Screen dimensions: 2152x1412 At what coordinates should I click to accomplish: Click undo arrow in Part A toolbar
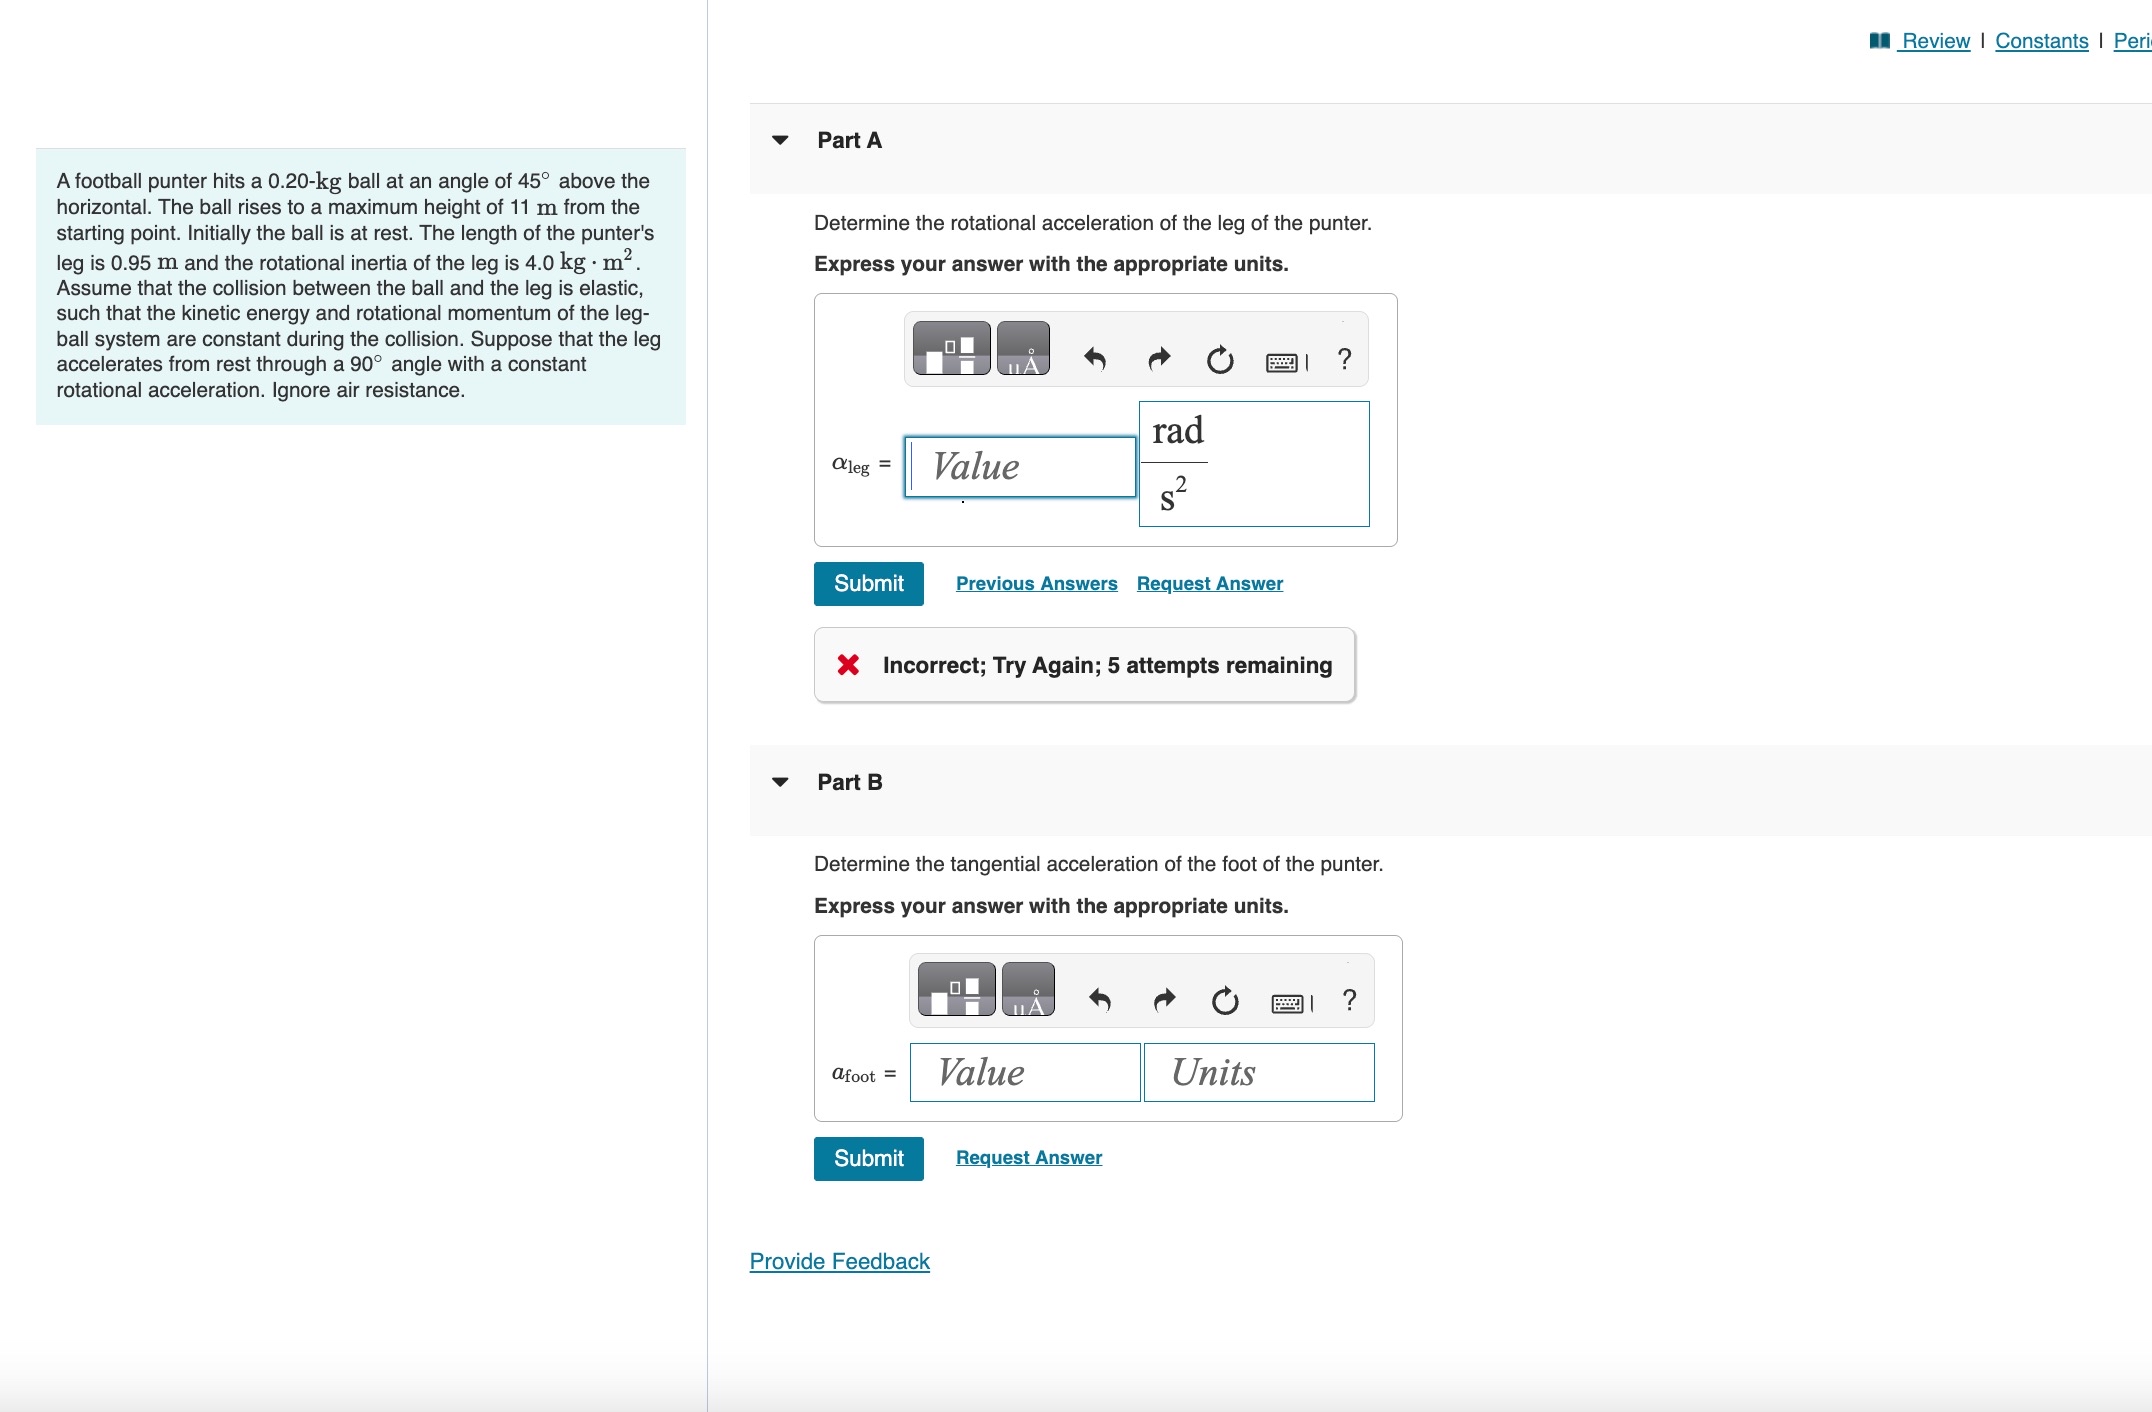click(1095, 359)
